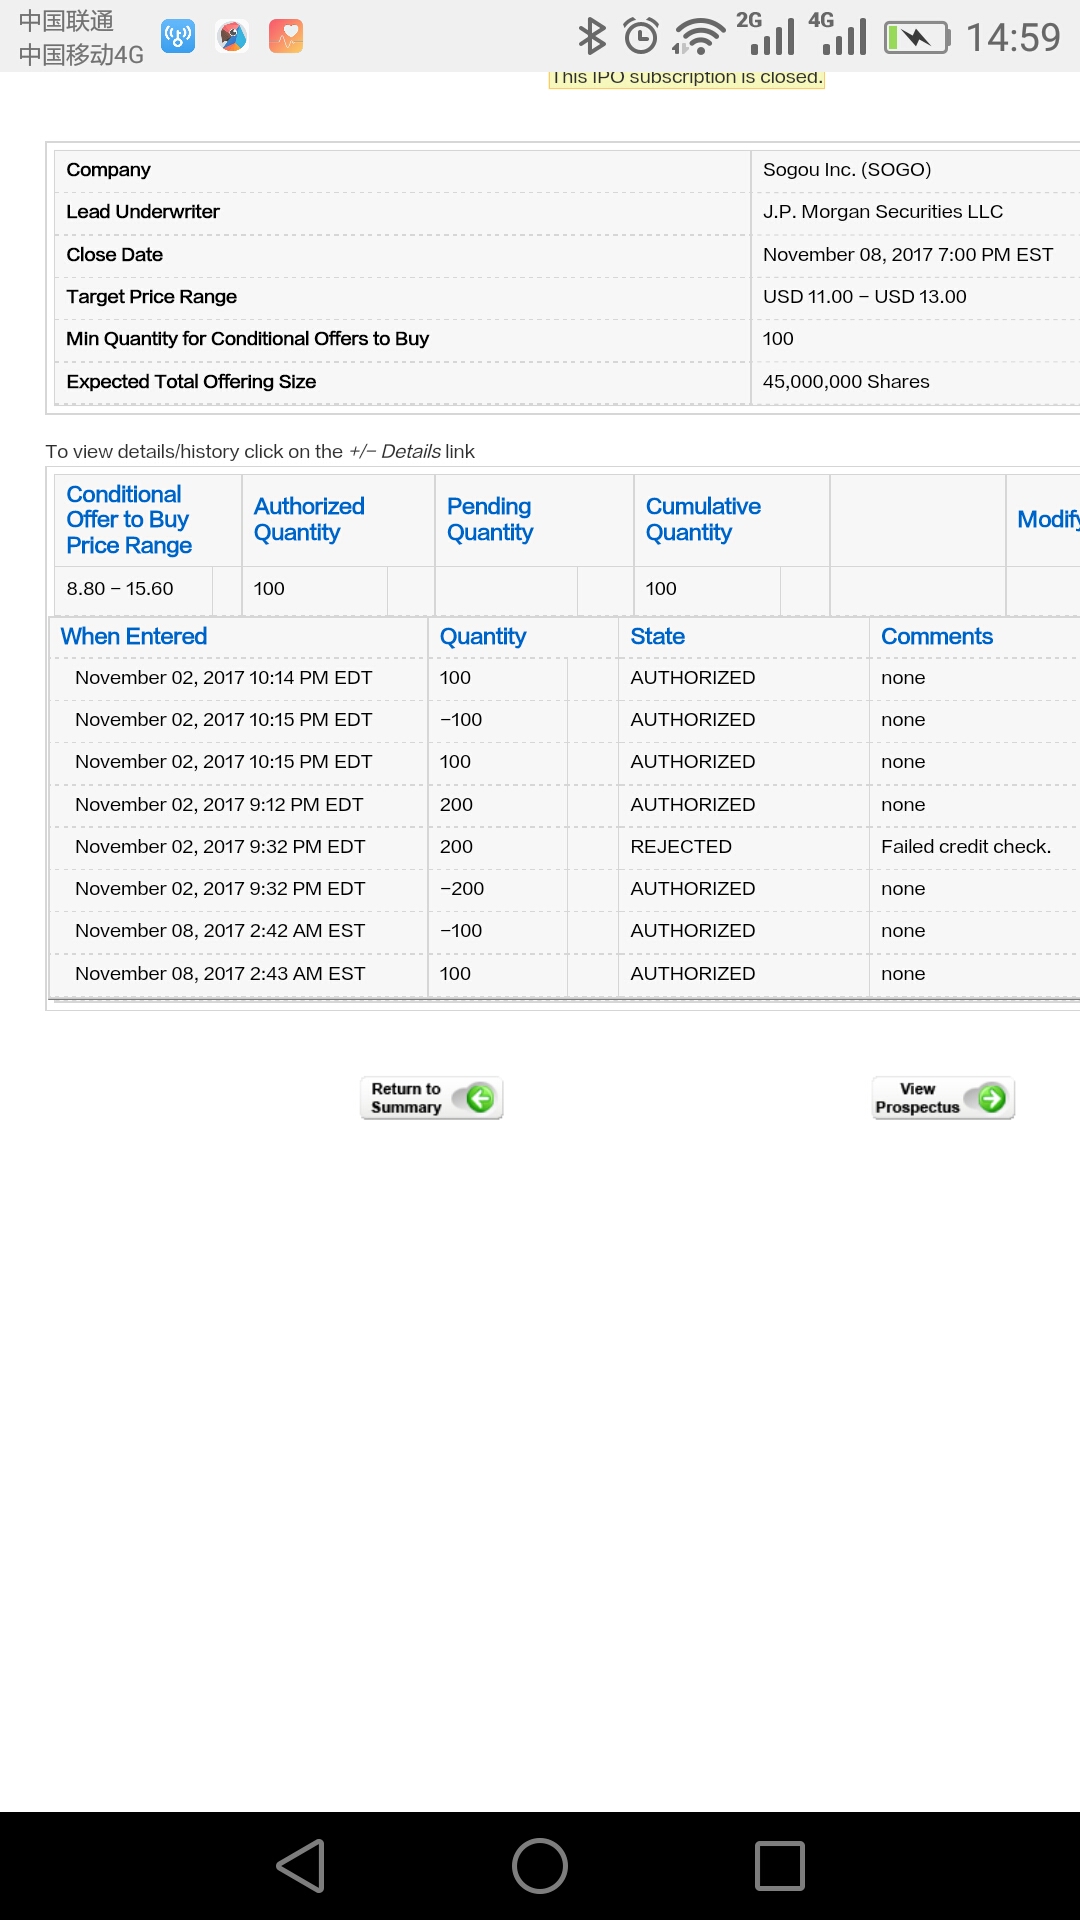Image resolution: width=1080 pixels, height=1920 pixels.
Task: Tap the 4G signal strength icon
Action: [838, 34]
